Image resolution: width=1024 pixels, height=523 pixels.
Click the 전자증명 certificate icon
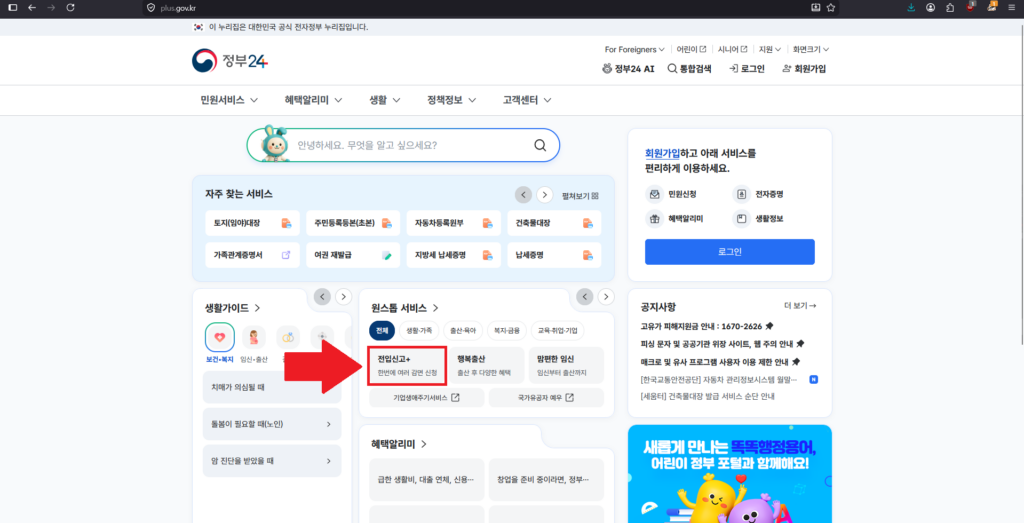click(741, 195)
